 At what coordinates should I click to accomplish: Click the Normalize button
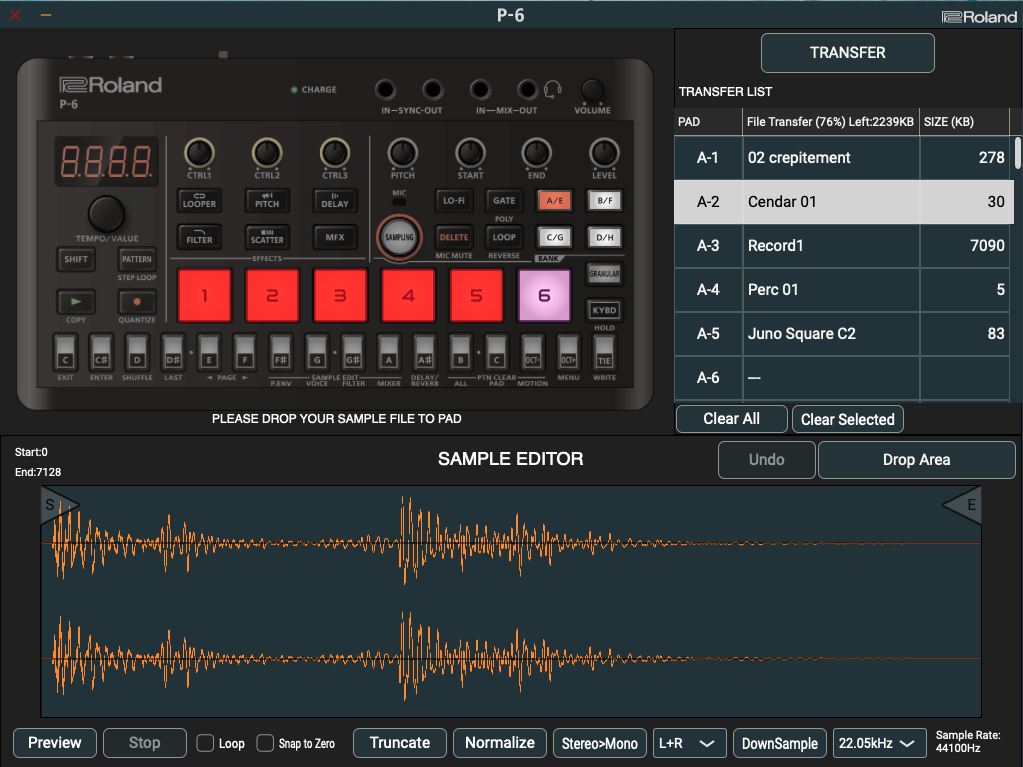tap(499, 743)
